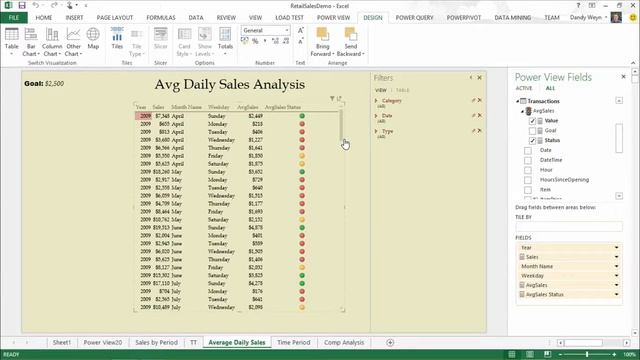Show ACTIVE fields list
640x360 pixels.
(x=524, y=88)
